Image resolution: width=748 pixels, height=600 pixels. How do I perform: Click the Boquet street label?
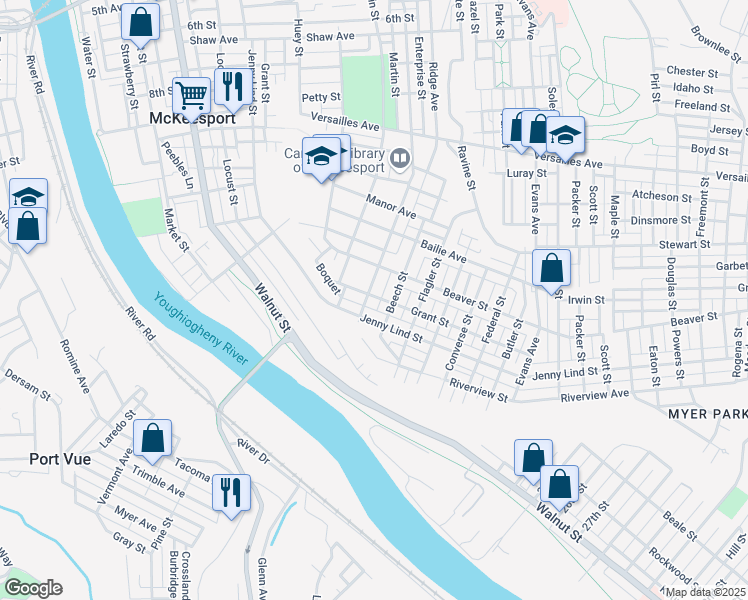click(328, 279)
